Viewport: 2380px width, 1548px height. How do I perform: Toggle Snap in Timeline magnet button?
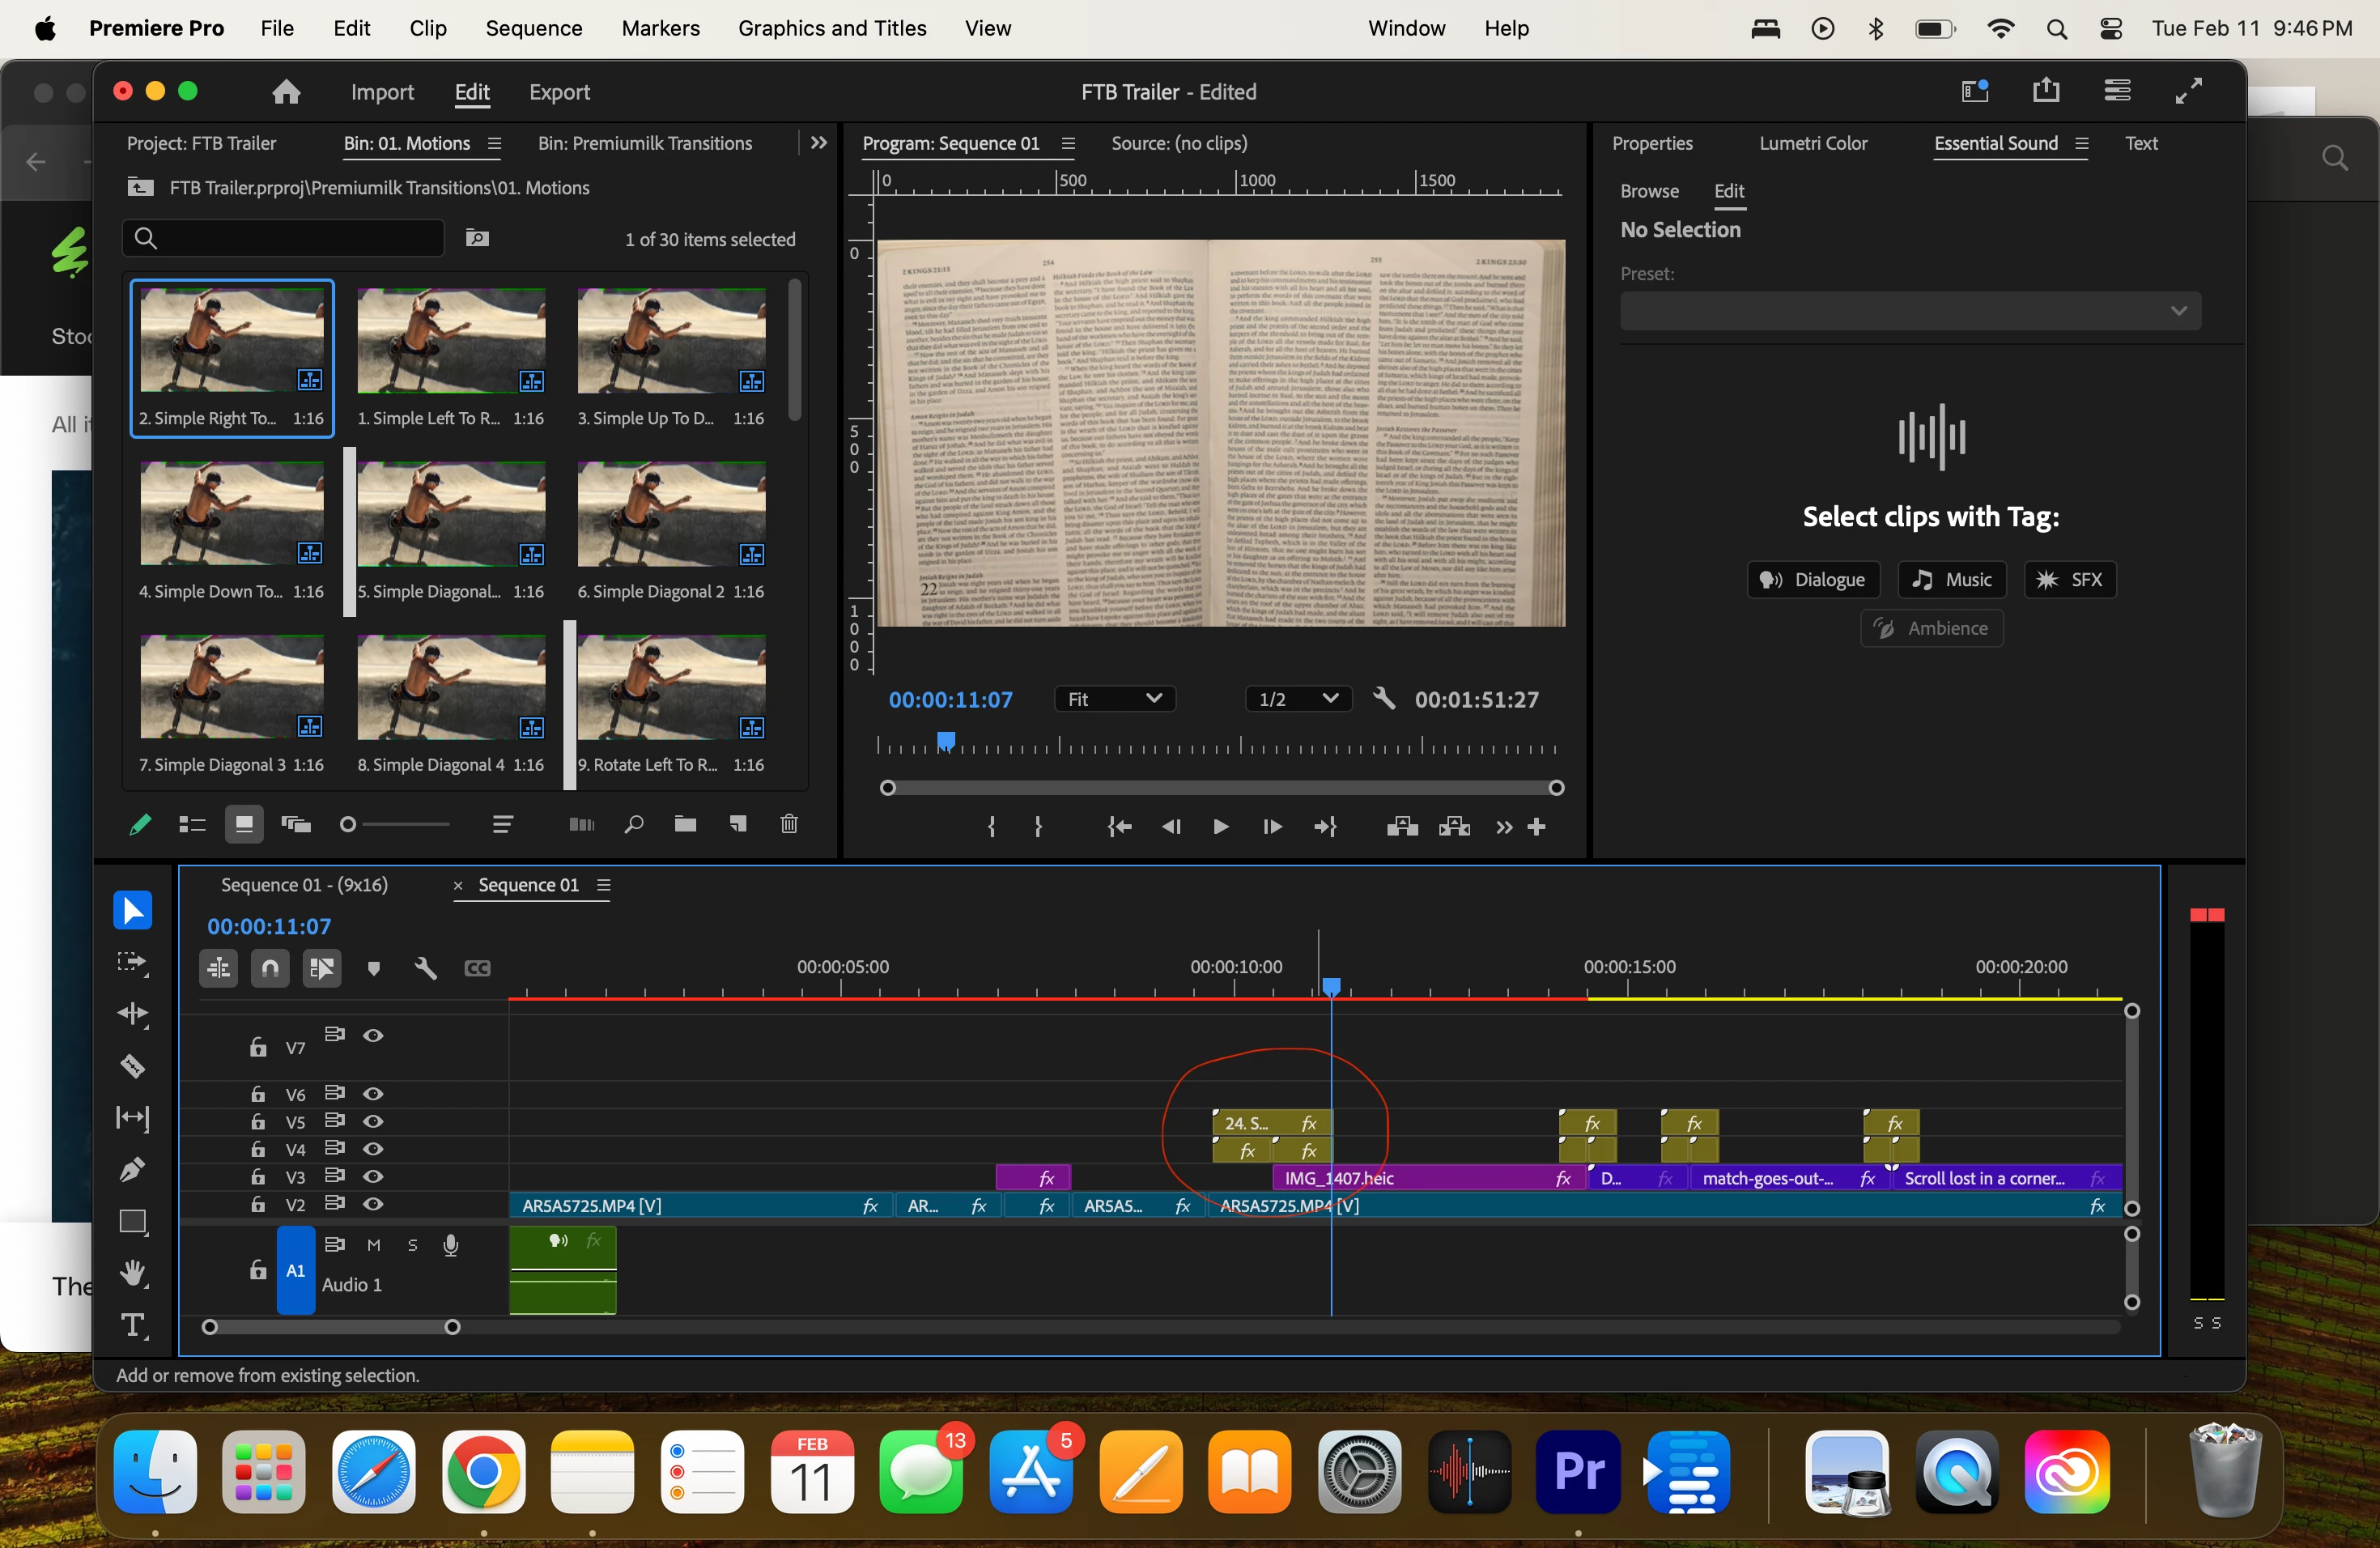(x=270, y=968)
